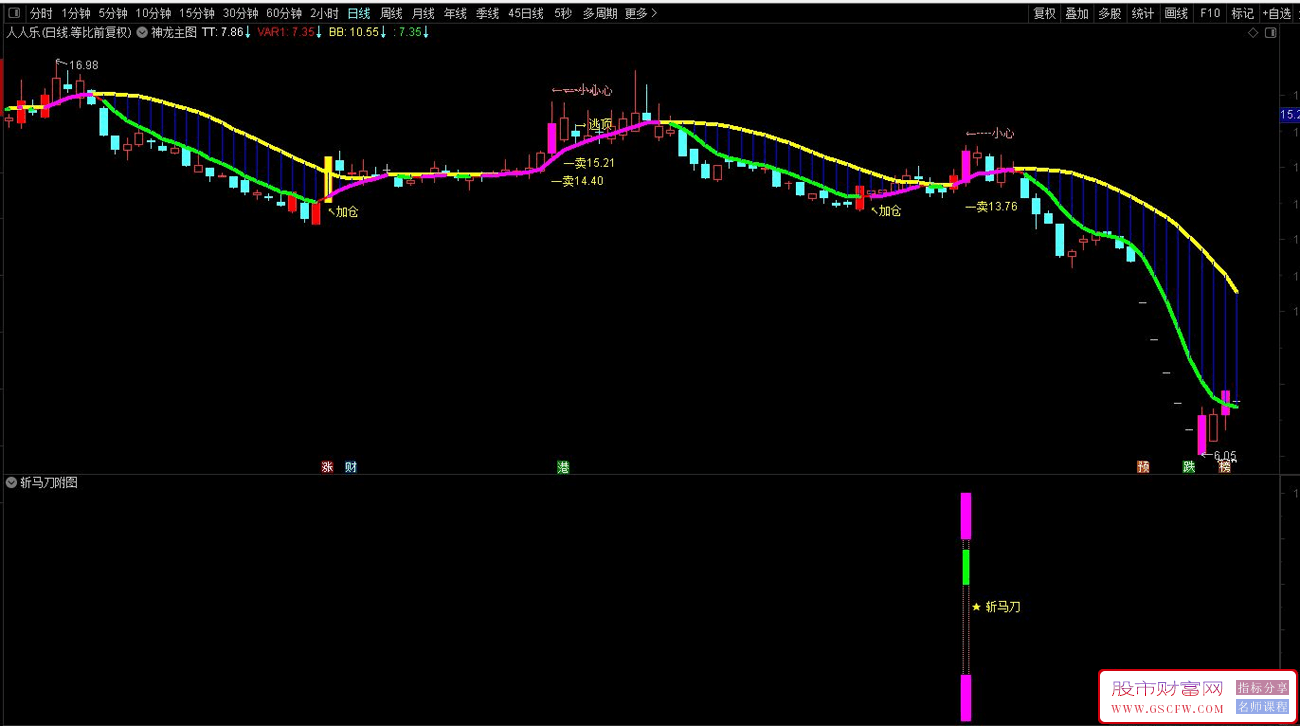Open the F10 company info button
This screenshot has width=1300, height=726.
1210,13
